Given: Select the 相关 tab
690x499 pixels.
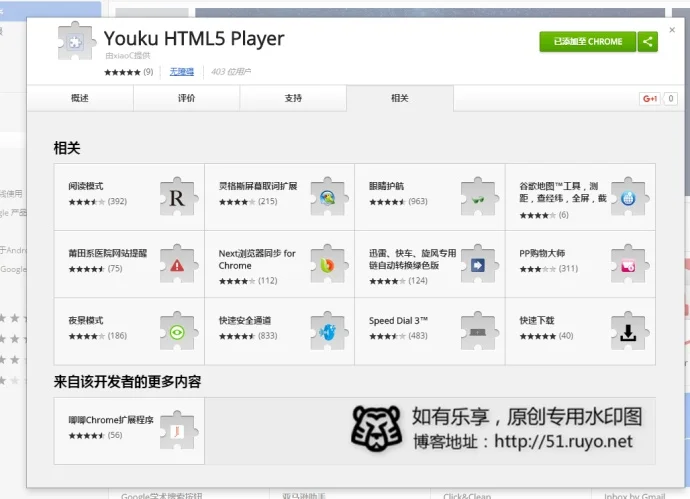Looking at the screenshot, I should click(400, 98).
